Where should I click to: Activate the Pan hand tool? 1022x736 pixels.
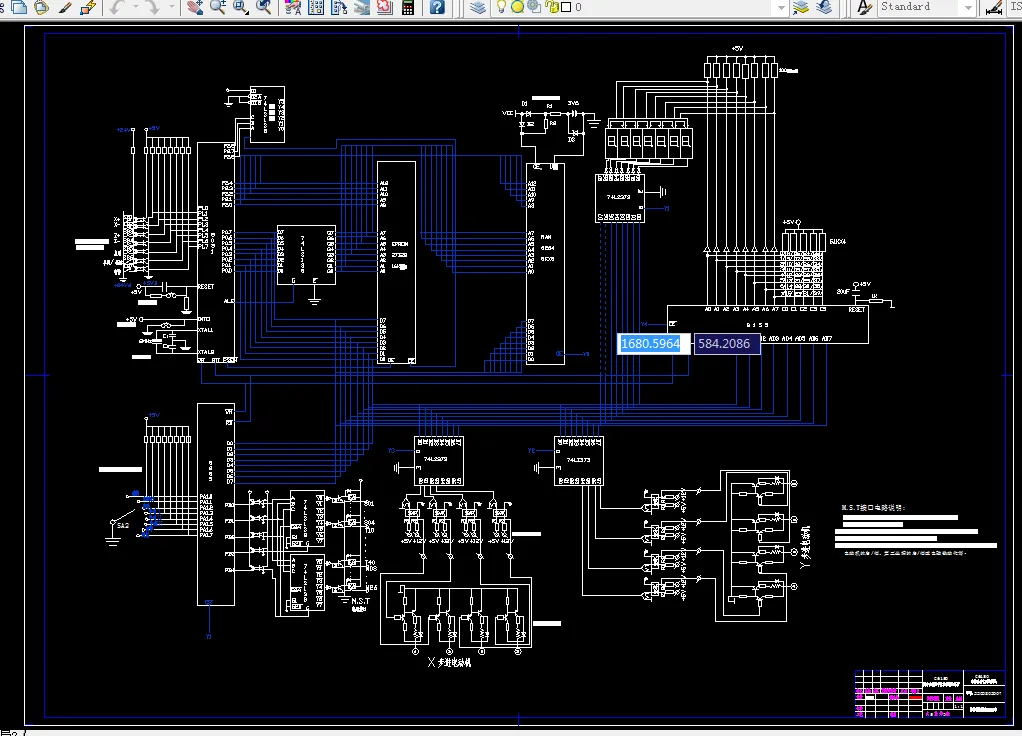[x=195, y=7]
